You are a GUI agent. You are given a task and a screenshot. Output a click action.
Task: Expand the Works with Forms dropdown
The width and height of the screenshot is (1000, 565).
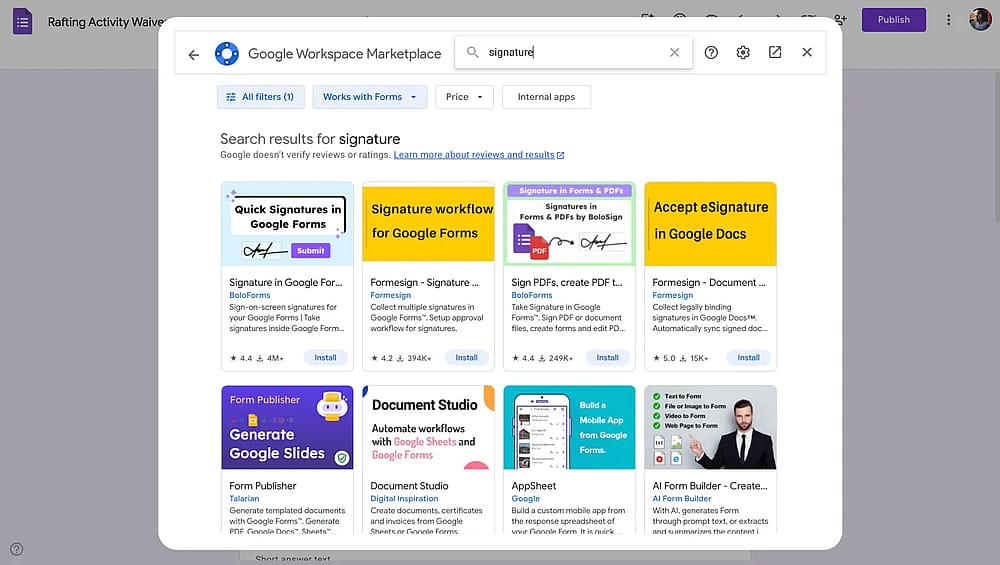click(x=369, y=97)
